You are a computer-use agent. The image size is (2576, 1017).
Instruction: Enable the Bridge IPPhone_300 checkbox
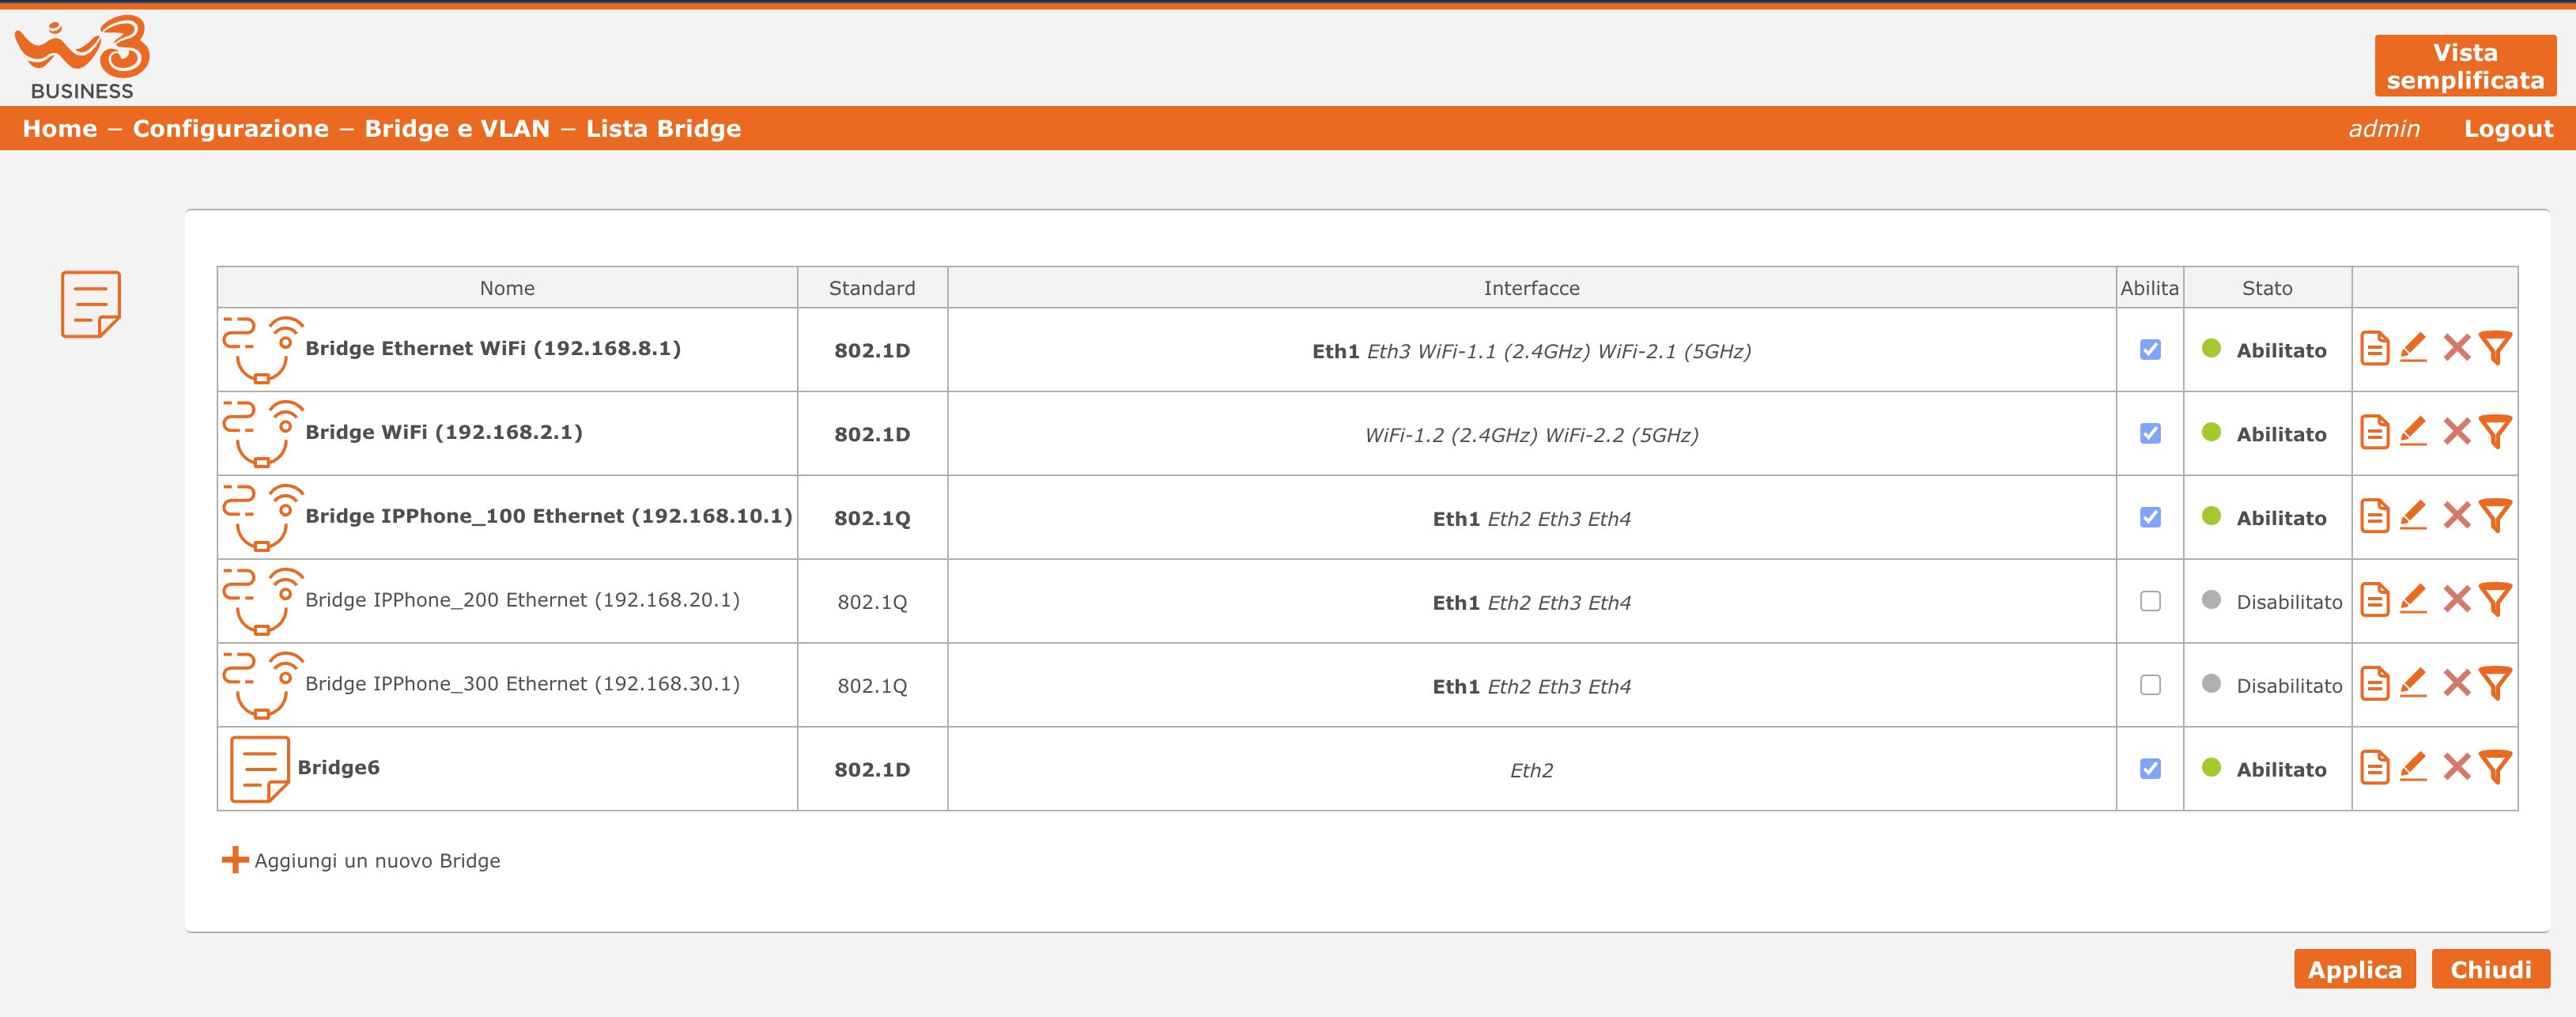[x=2150, y=685]
